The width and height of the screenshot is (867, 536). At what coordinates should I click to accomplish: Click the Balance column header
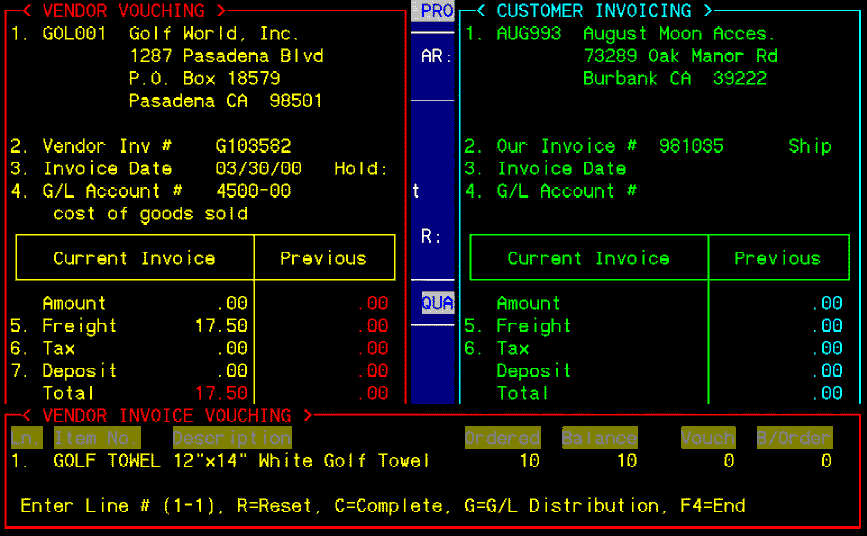point(599,438)
